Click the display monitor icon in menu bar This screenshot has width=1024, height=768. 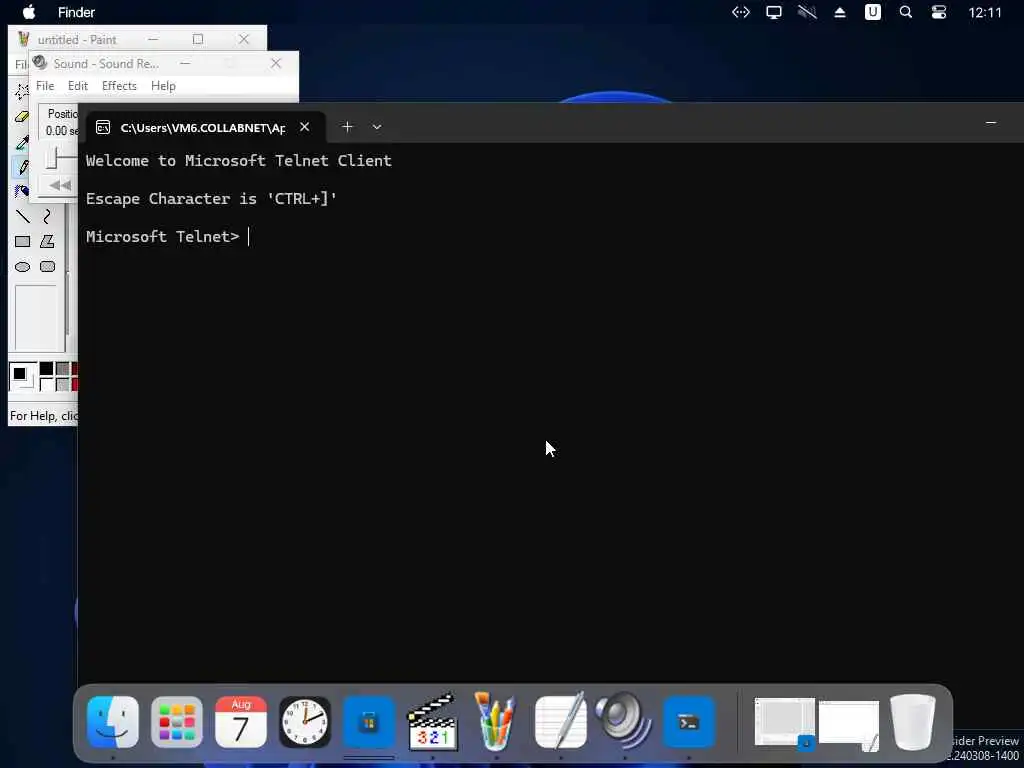(x=774, y=12)
